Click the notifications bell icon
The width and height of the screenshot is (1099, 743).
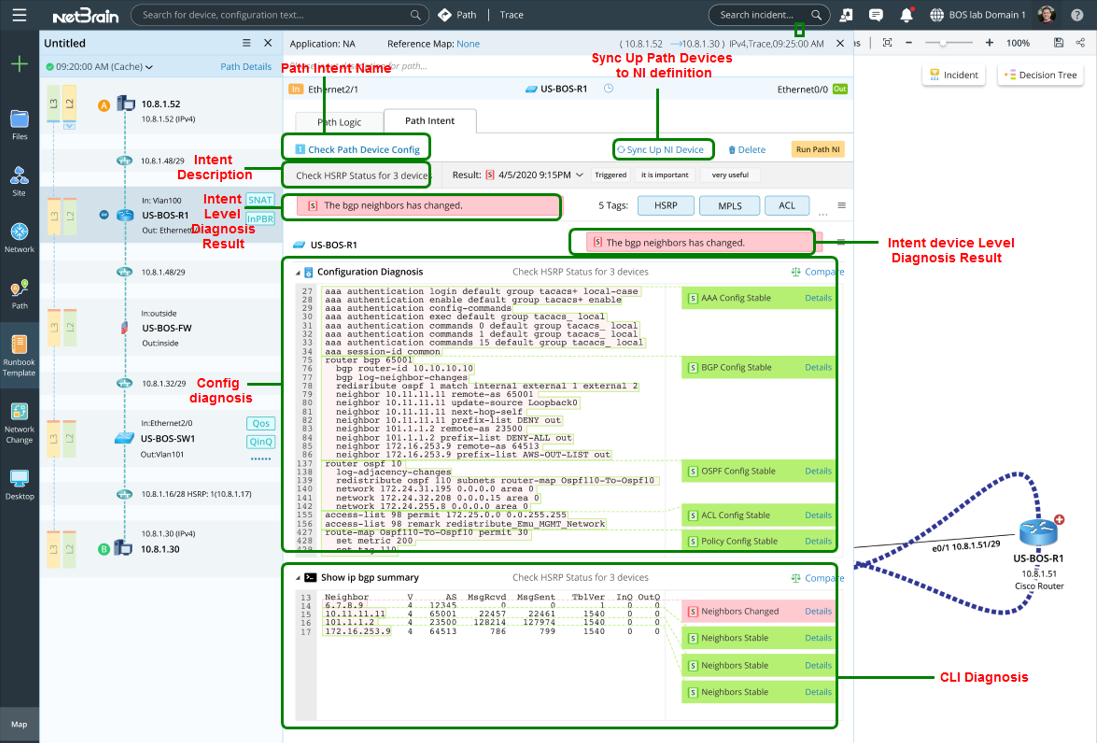pos(906,15)
